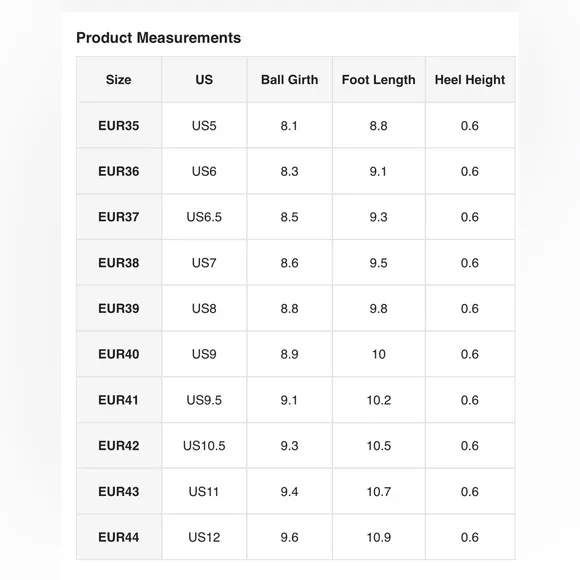
Task: Click the US6.5 cell
Action: [x=204, y=217]
